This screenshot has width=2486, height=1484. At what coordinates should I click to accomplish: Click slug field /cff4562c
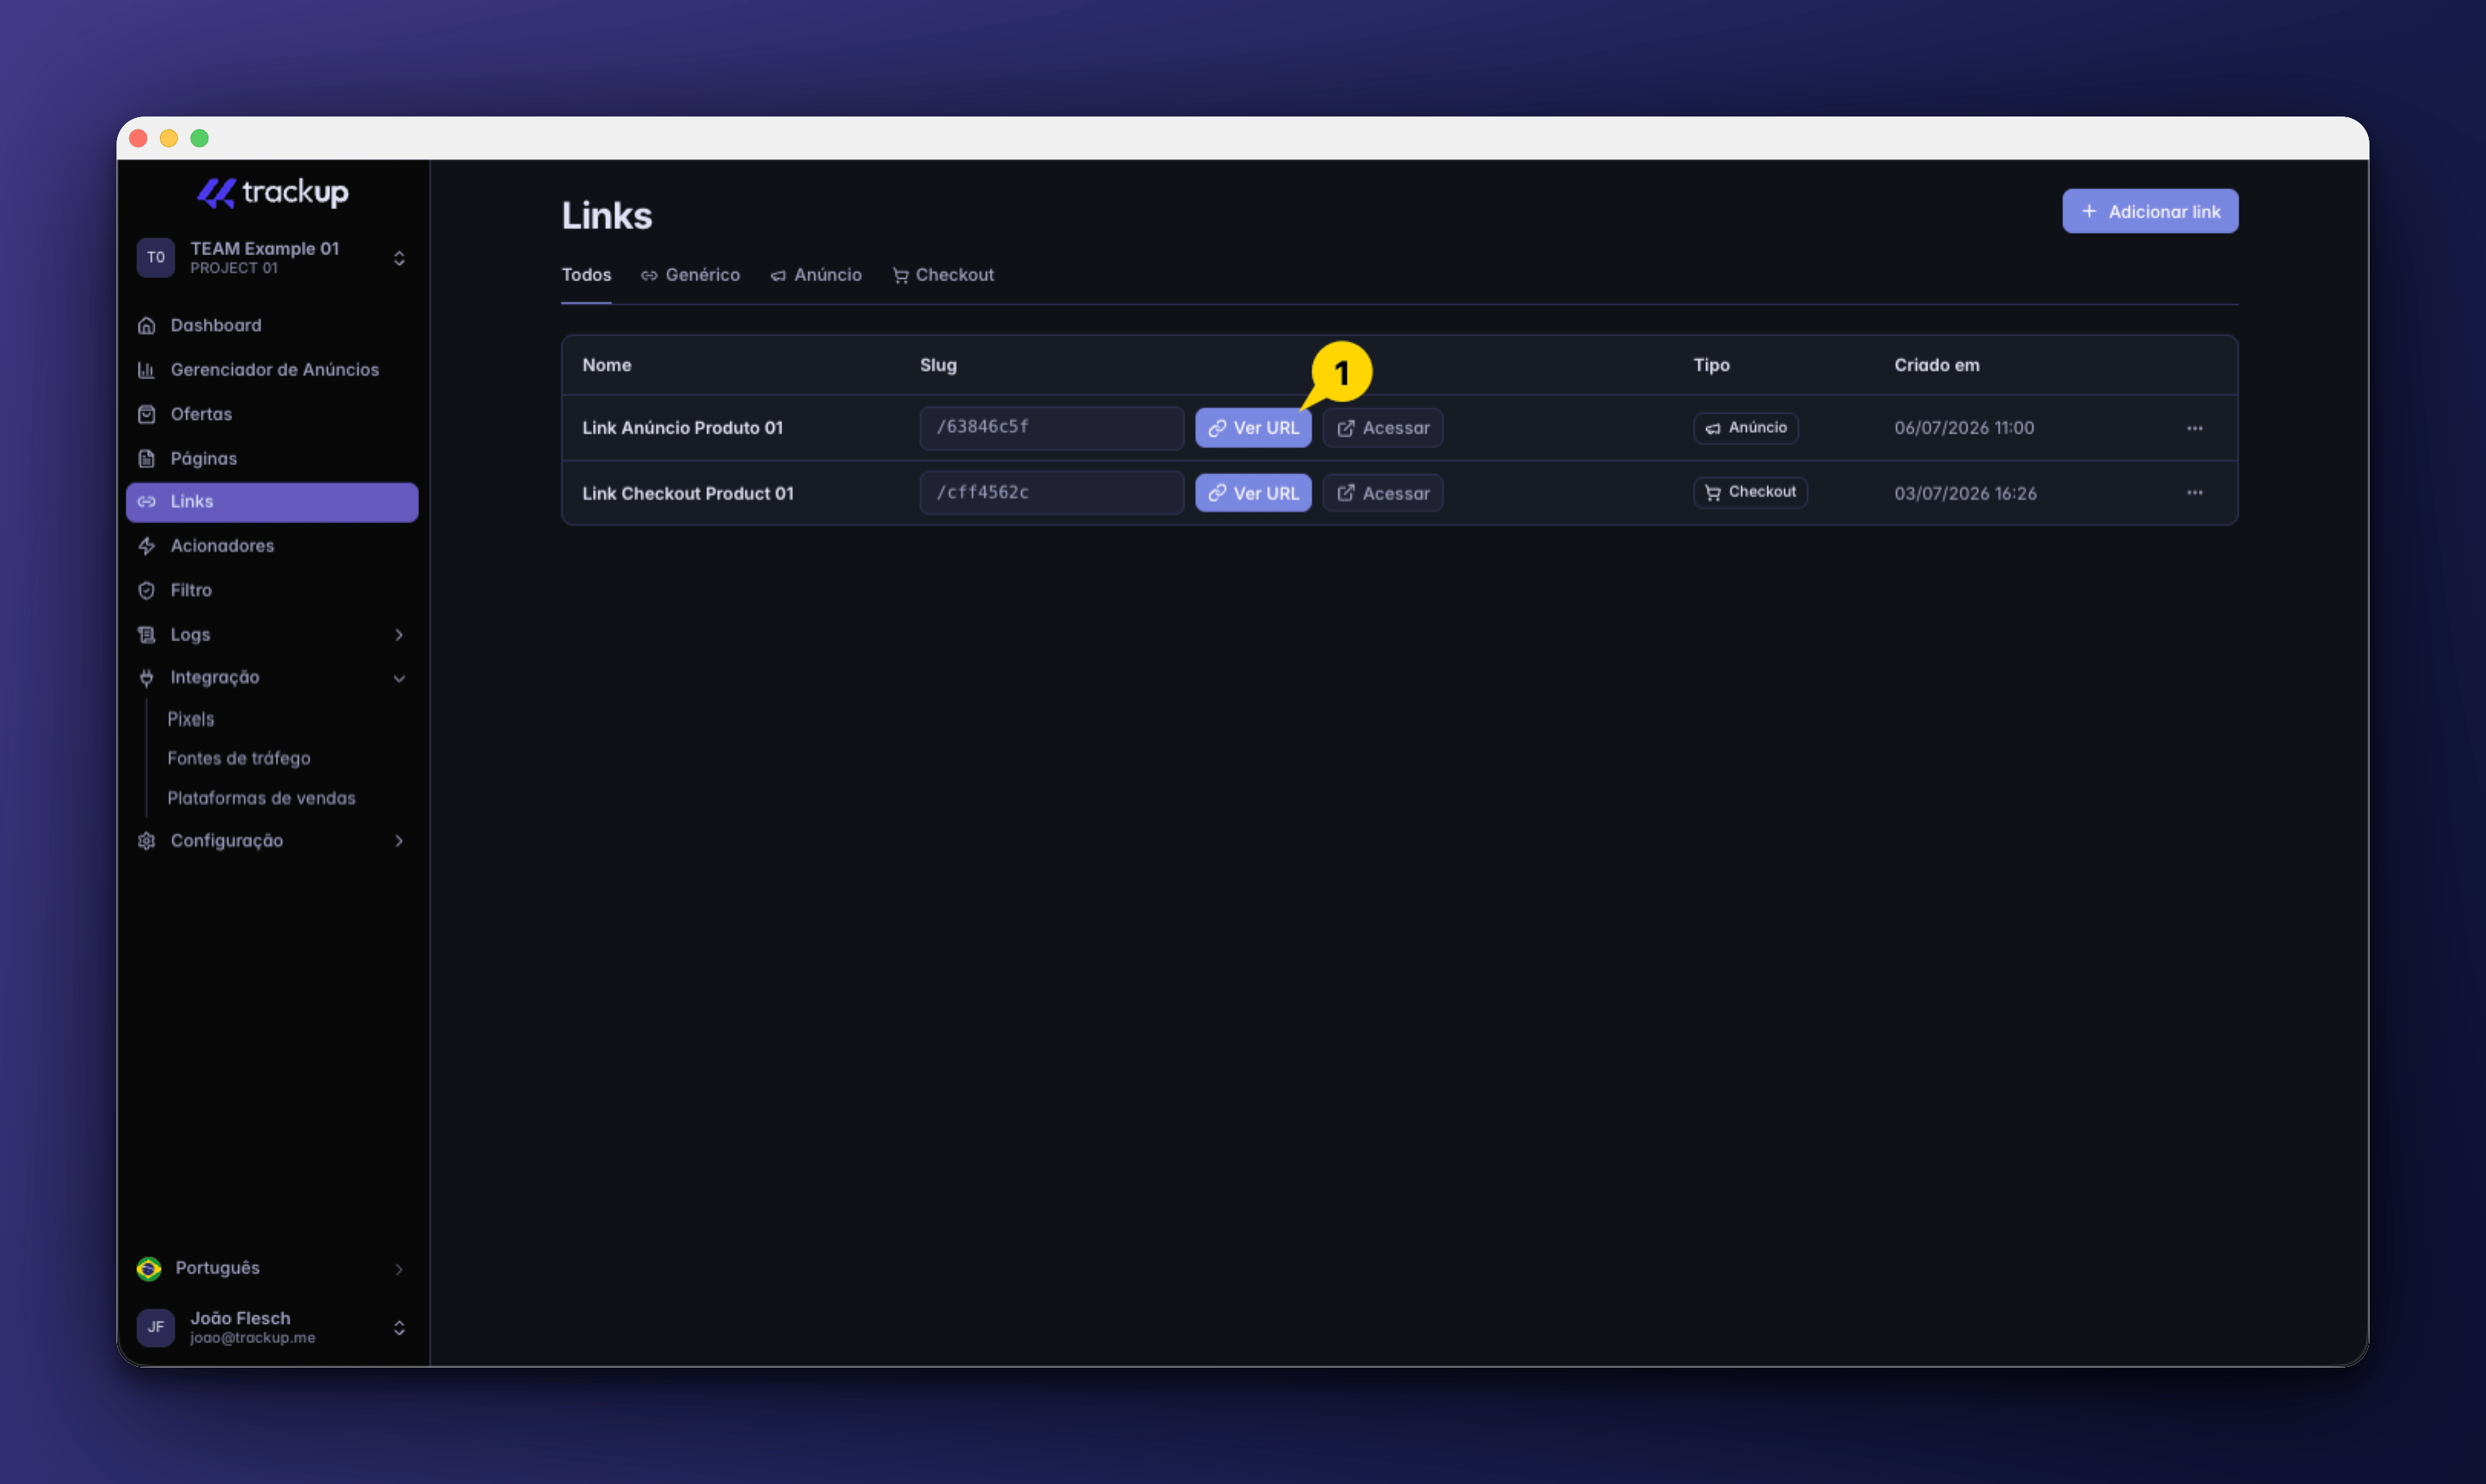pos(1051,493)
